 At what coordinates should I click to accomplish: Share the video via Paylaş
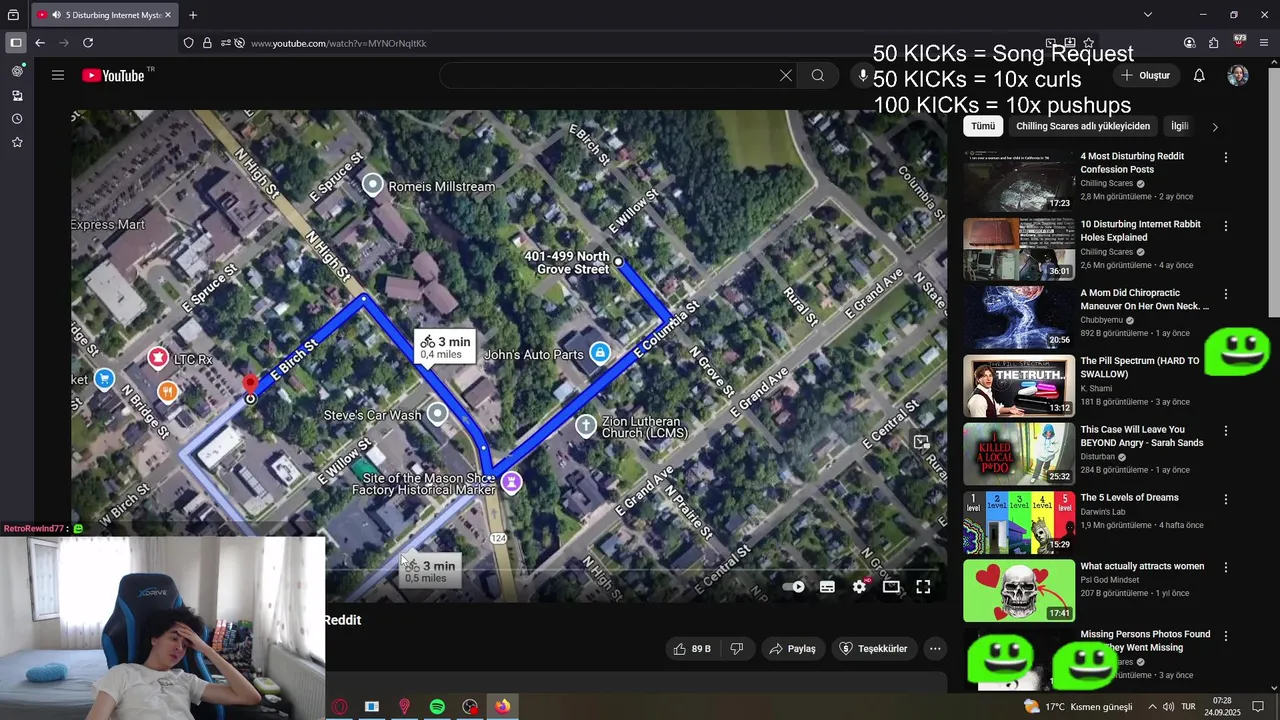(x=792, y=649)
